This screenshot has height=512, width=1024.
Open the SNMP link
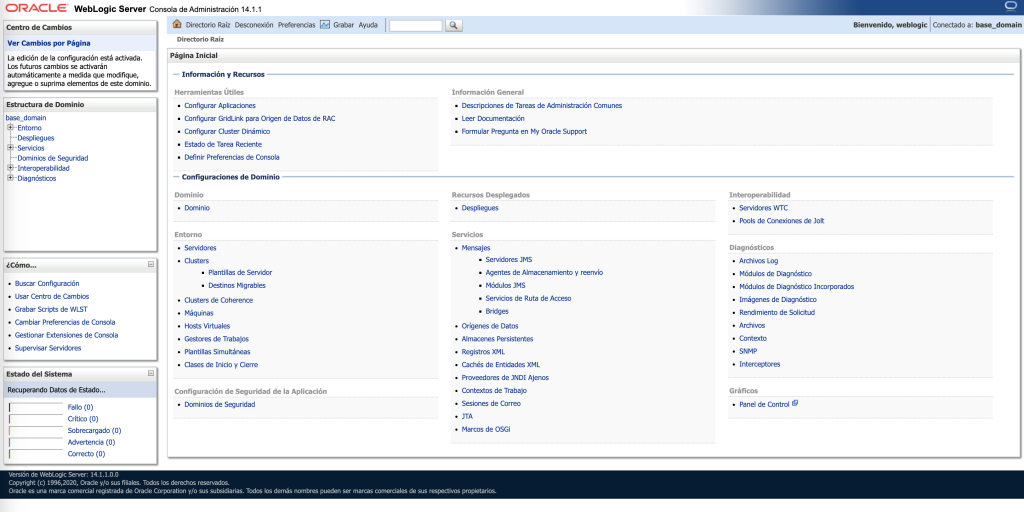click(748, 351)
